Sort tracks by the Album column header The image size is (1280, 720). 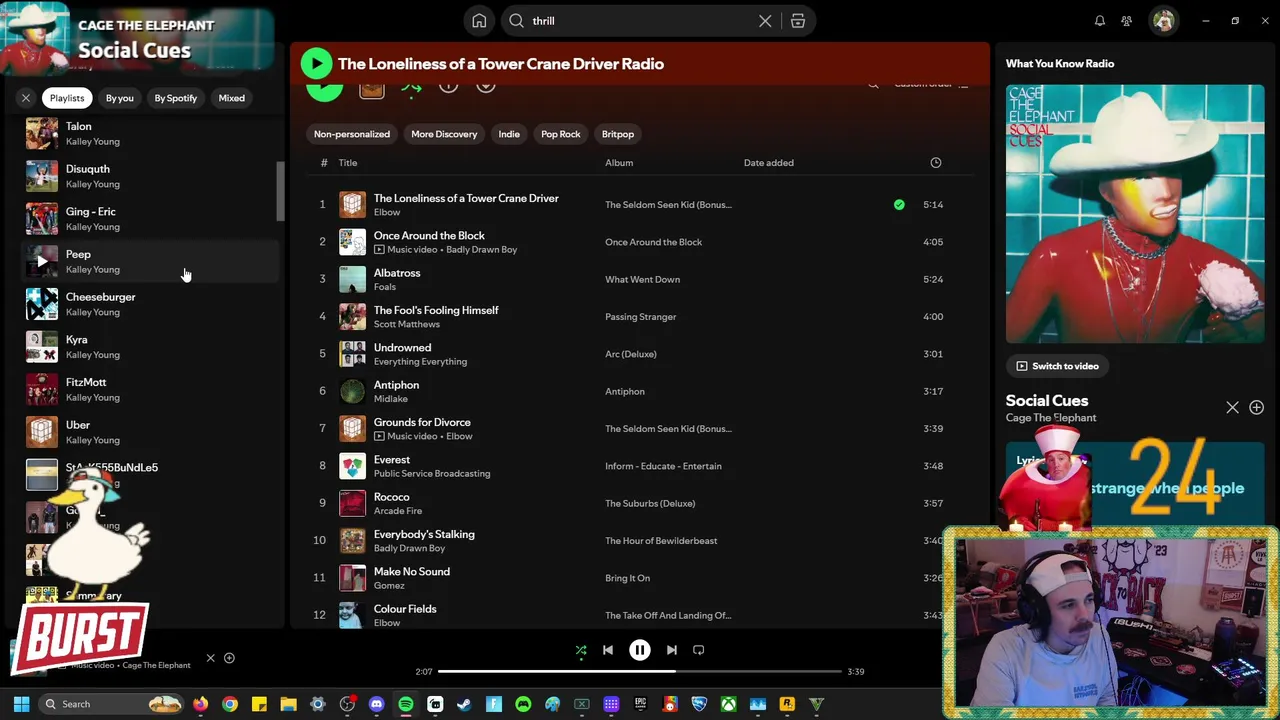point(619,162)
